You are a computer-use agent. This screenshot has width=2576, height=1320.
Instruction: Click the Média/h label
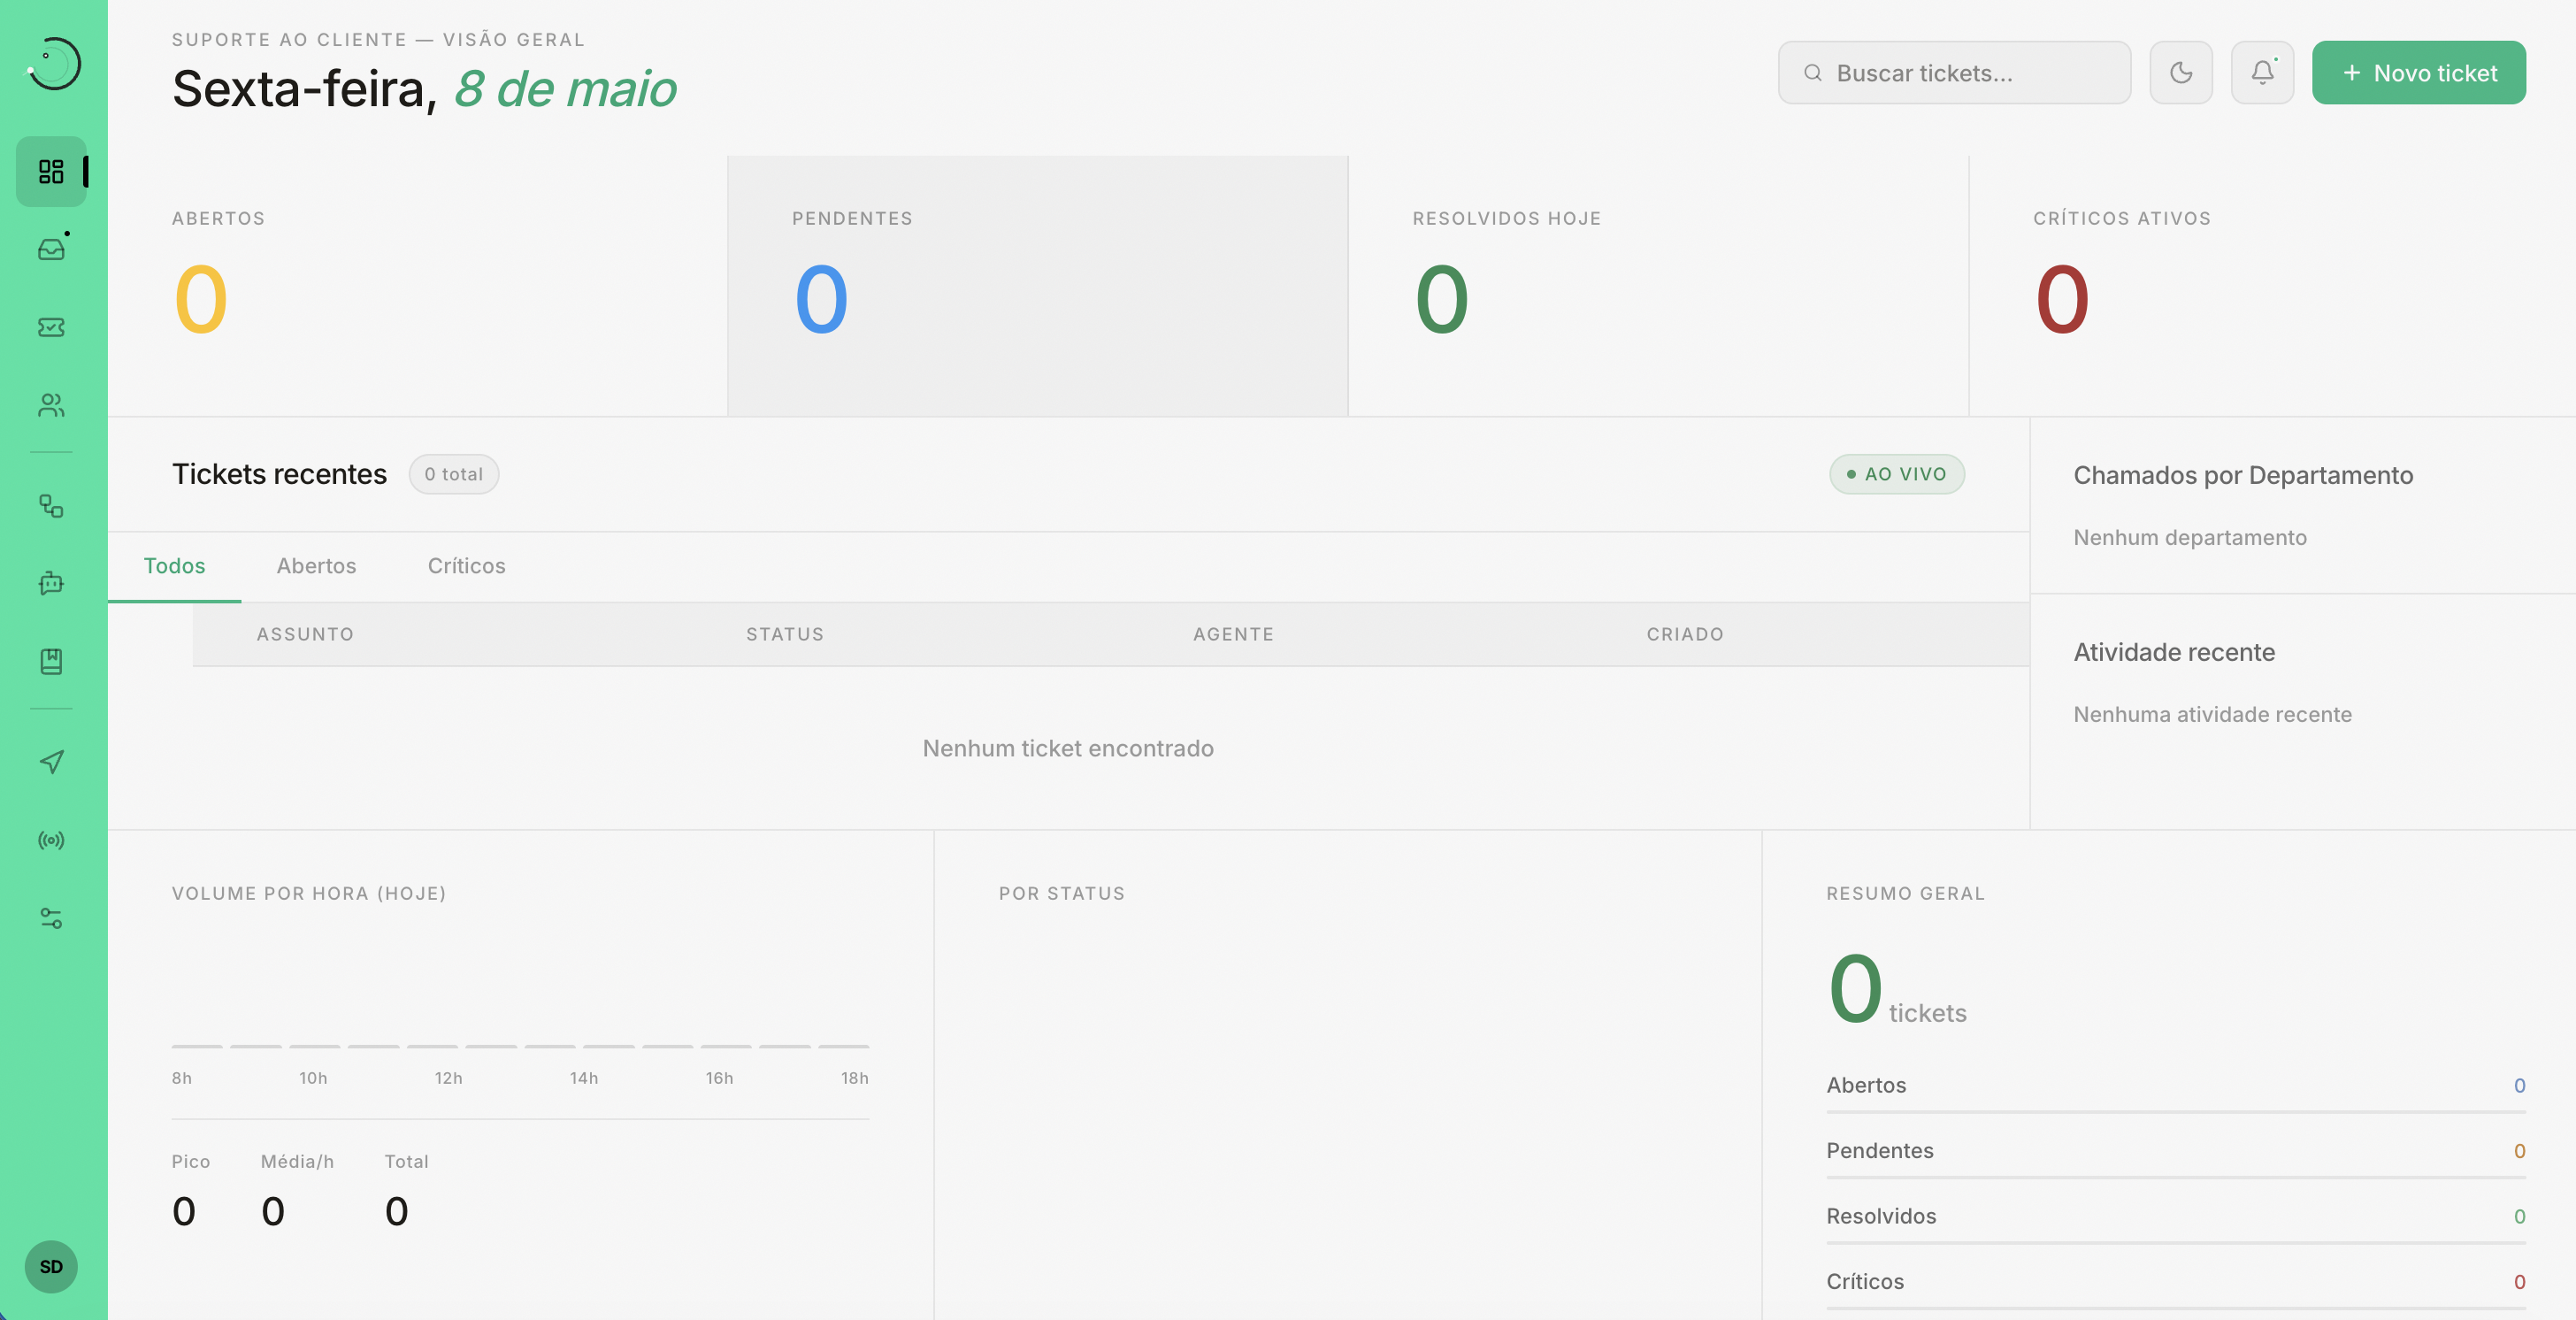pos(297,1162)
